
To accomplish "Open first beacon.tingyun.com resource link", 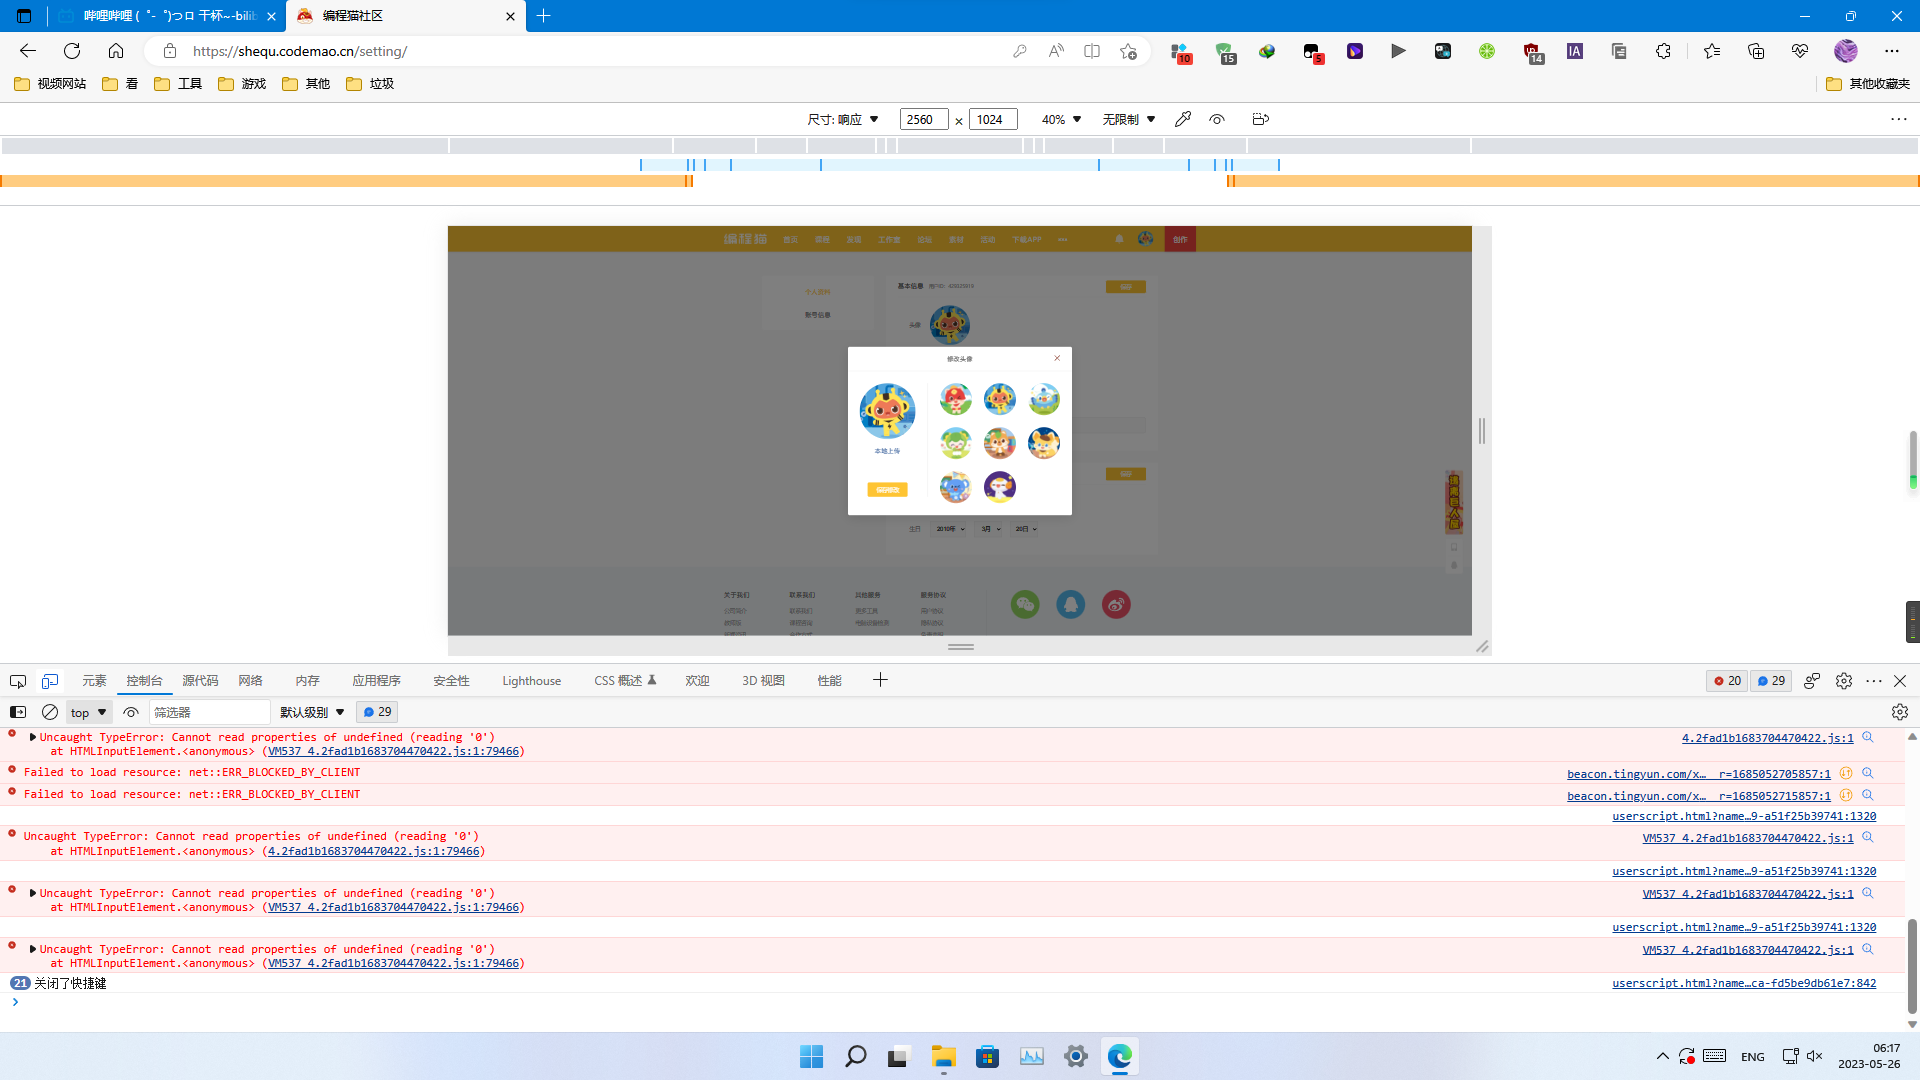I will coord(1698,774).
